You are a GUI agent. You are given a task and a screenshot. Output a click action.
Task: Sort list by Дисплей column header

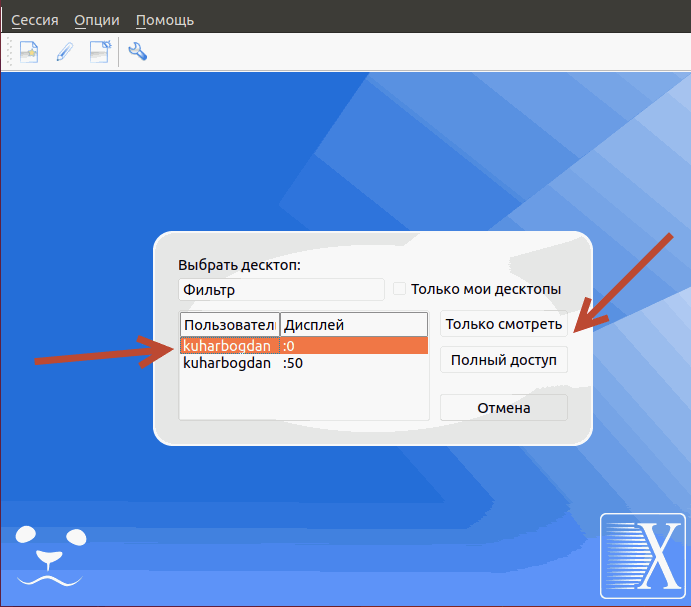(x=352, y=325)
